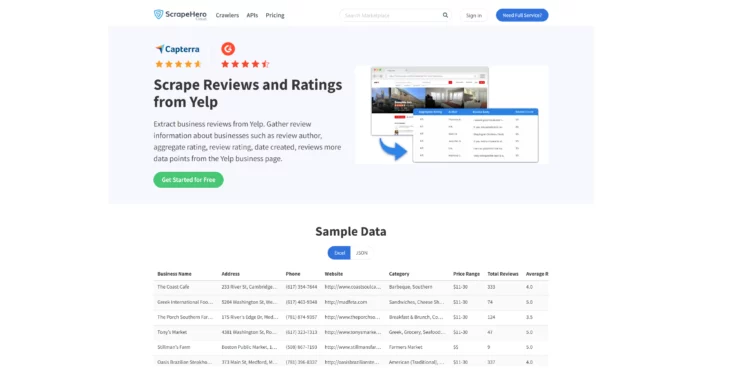
Task: Click the $$ price range cell
Action: 456,347
